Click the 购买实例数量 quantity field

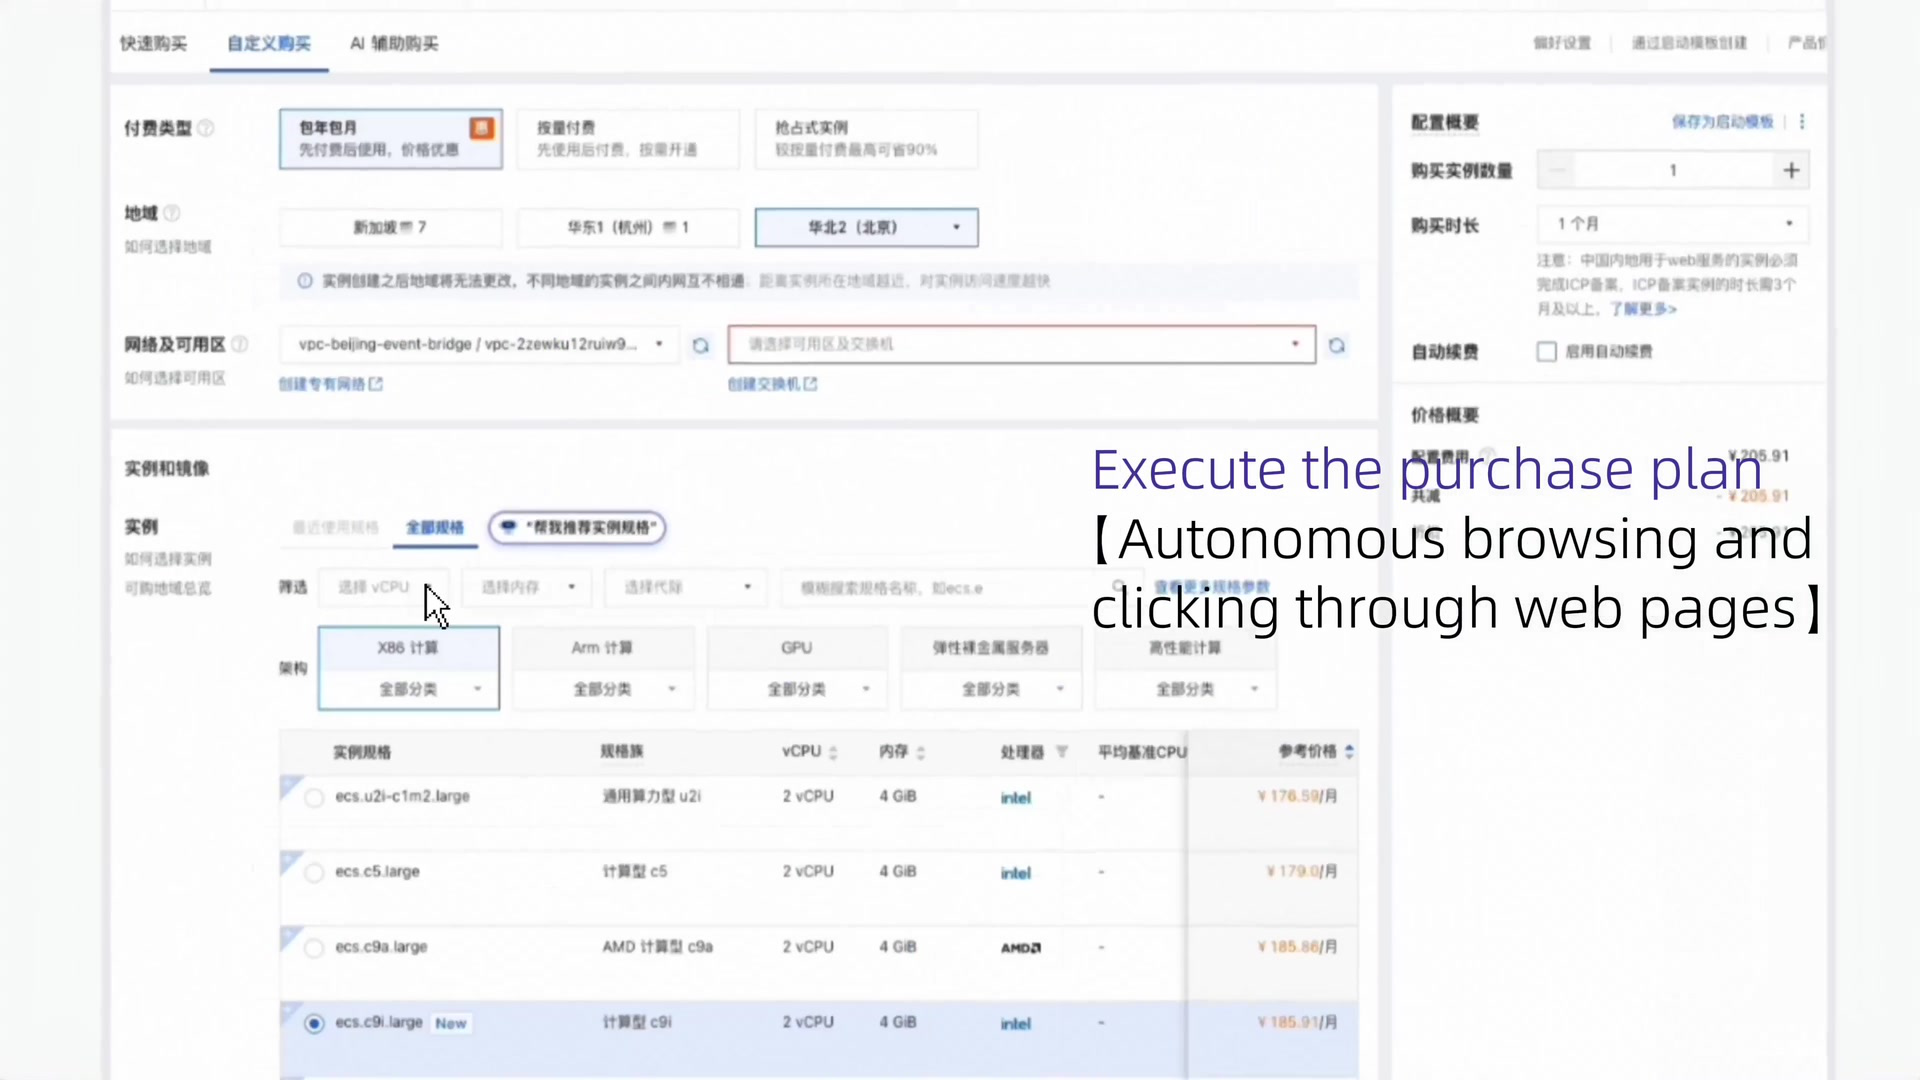1673,171
